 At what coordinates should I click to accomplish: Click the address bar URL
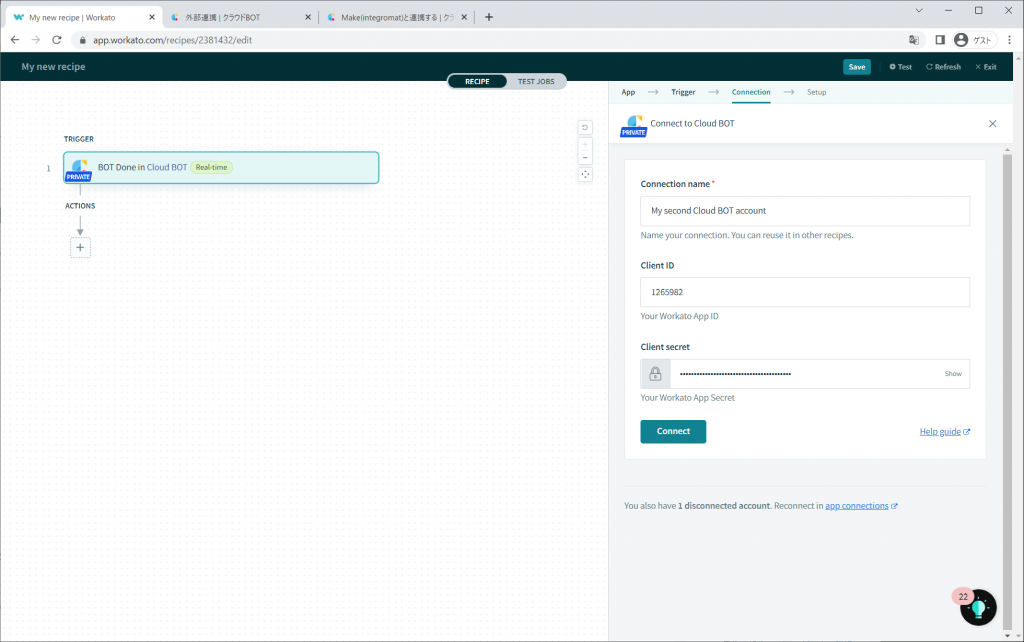tap(172, 40)
